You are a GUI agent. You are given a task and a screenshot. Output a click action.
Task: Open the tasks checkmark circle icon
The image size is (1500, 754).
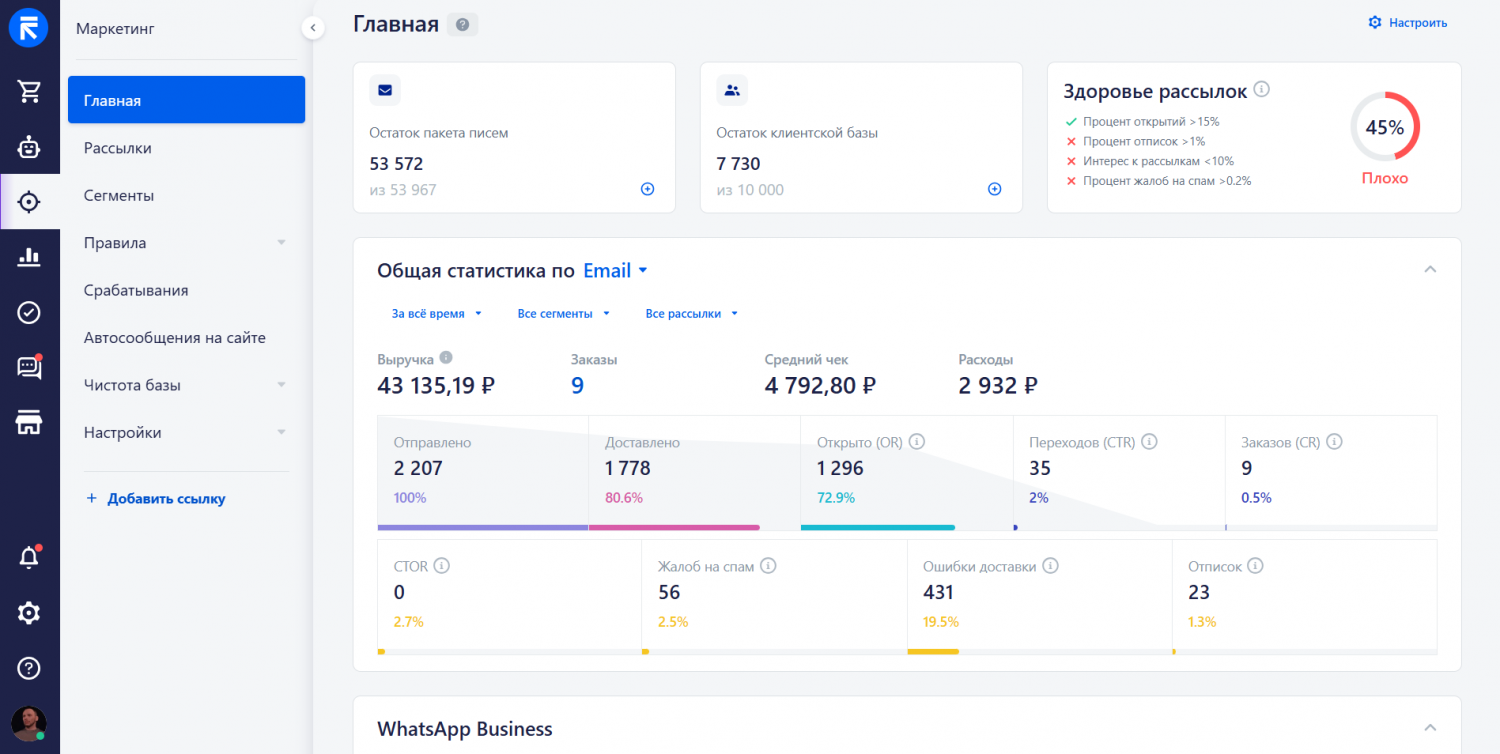pos(29,313)
